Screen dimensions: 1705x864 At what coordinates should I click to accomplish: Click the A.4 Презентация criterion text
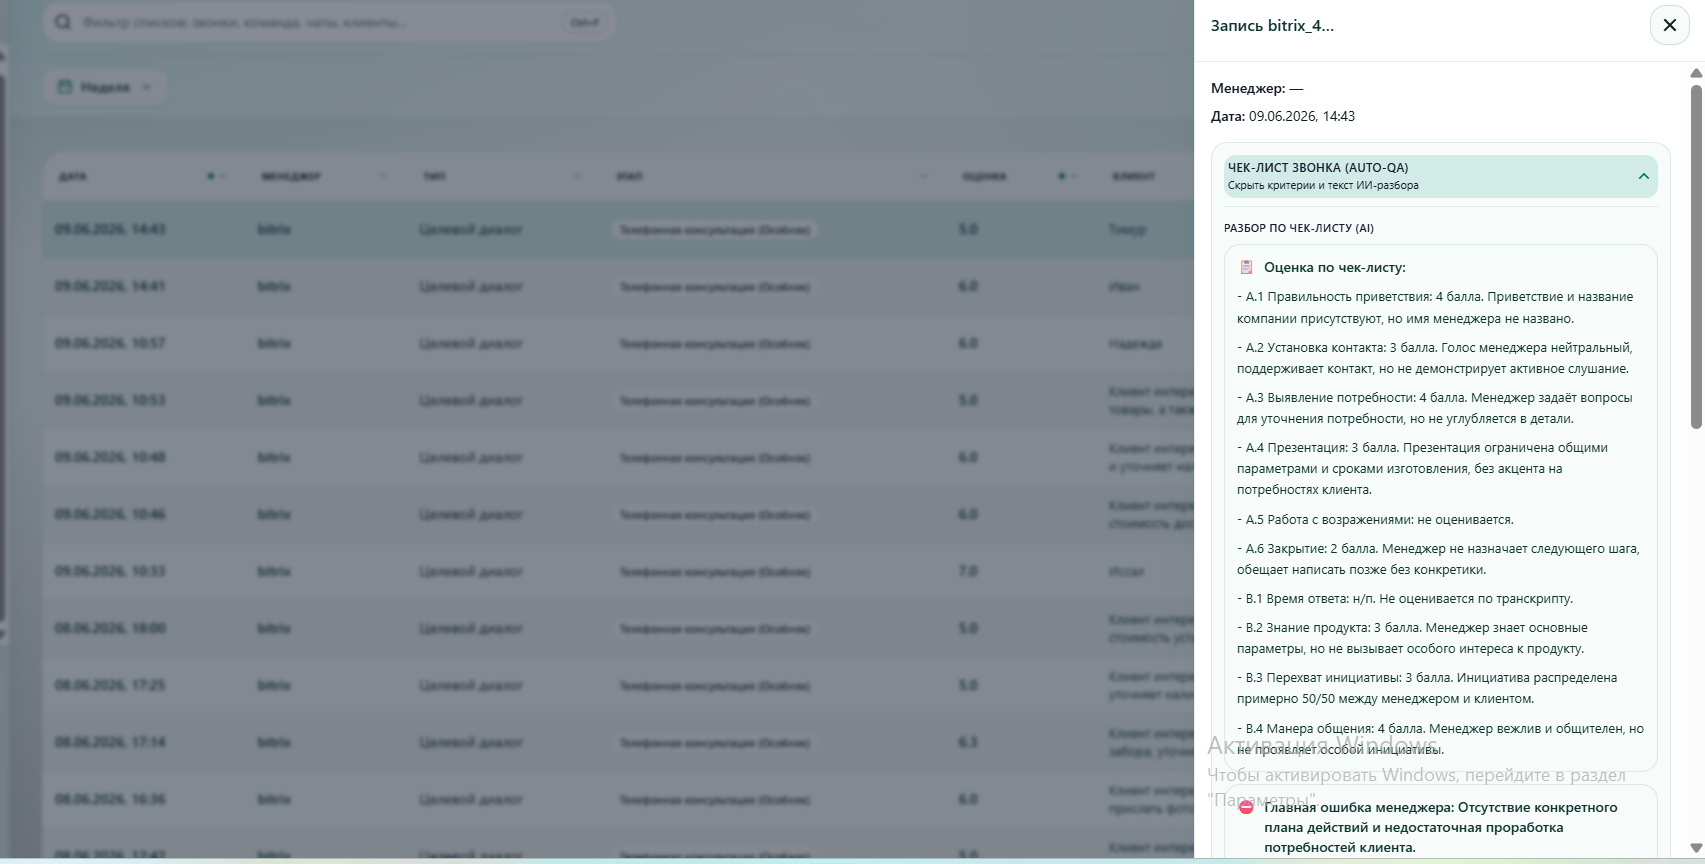1423,468
